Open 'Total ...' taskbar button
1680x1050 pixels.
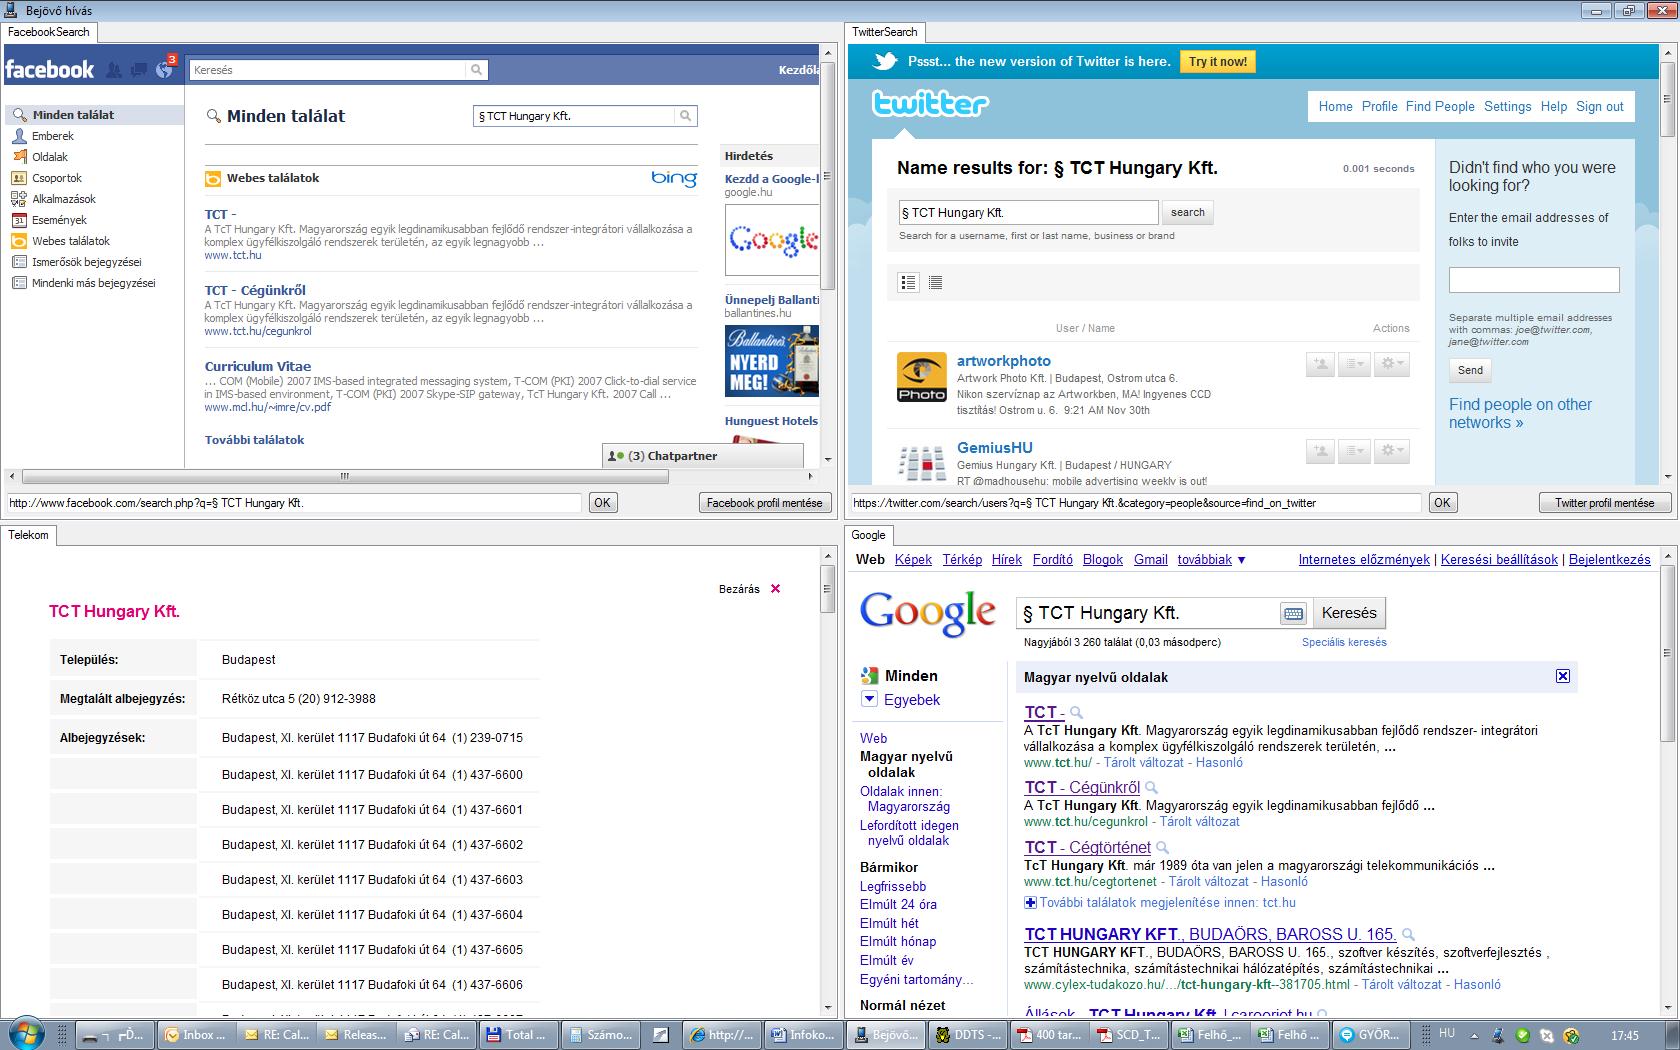pyautogui.click(x=517, y=1034)
